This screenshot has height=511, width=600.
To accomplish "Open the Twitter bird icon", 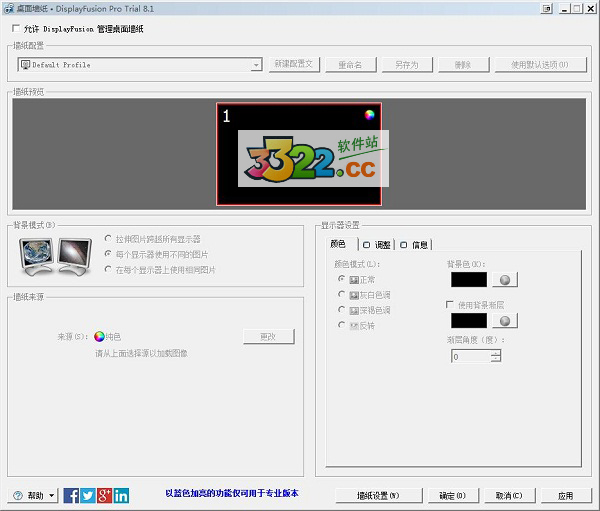I will click(x=88, y=496).
